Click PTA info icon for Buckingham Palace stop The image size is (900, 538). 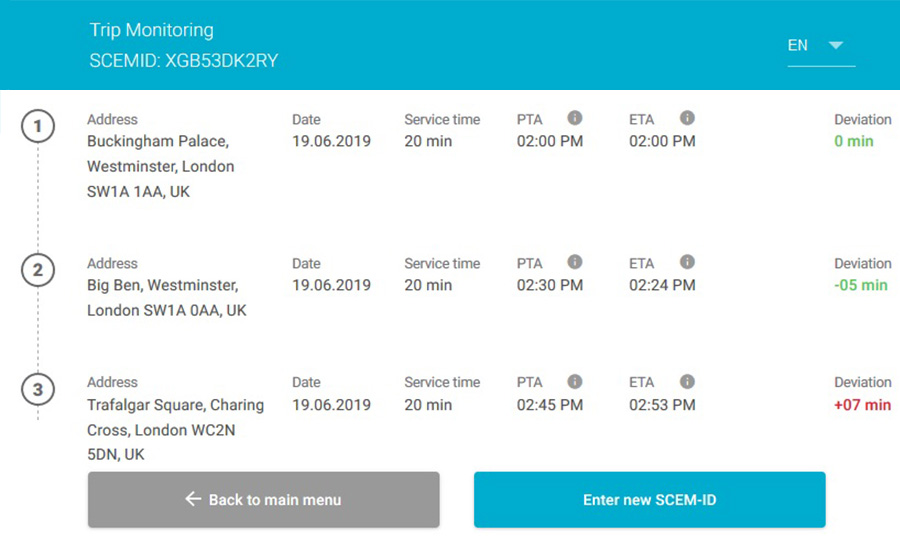(574, 118)
